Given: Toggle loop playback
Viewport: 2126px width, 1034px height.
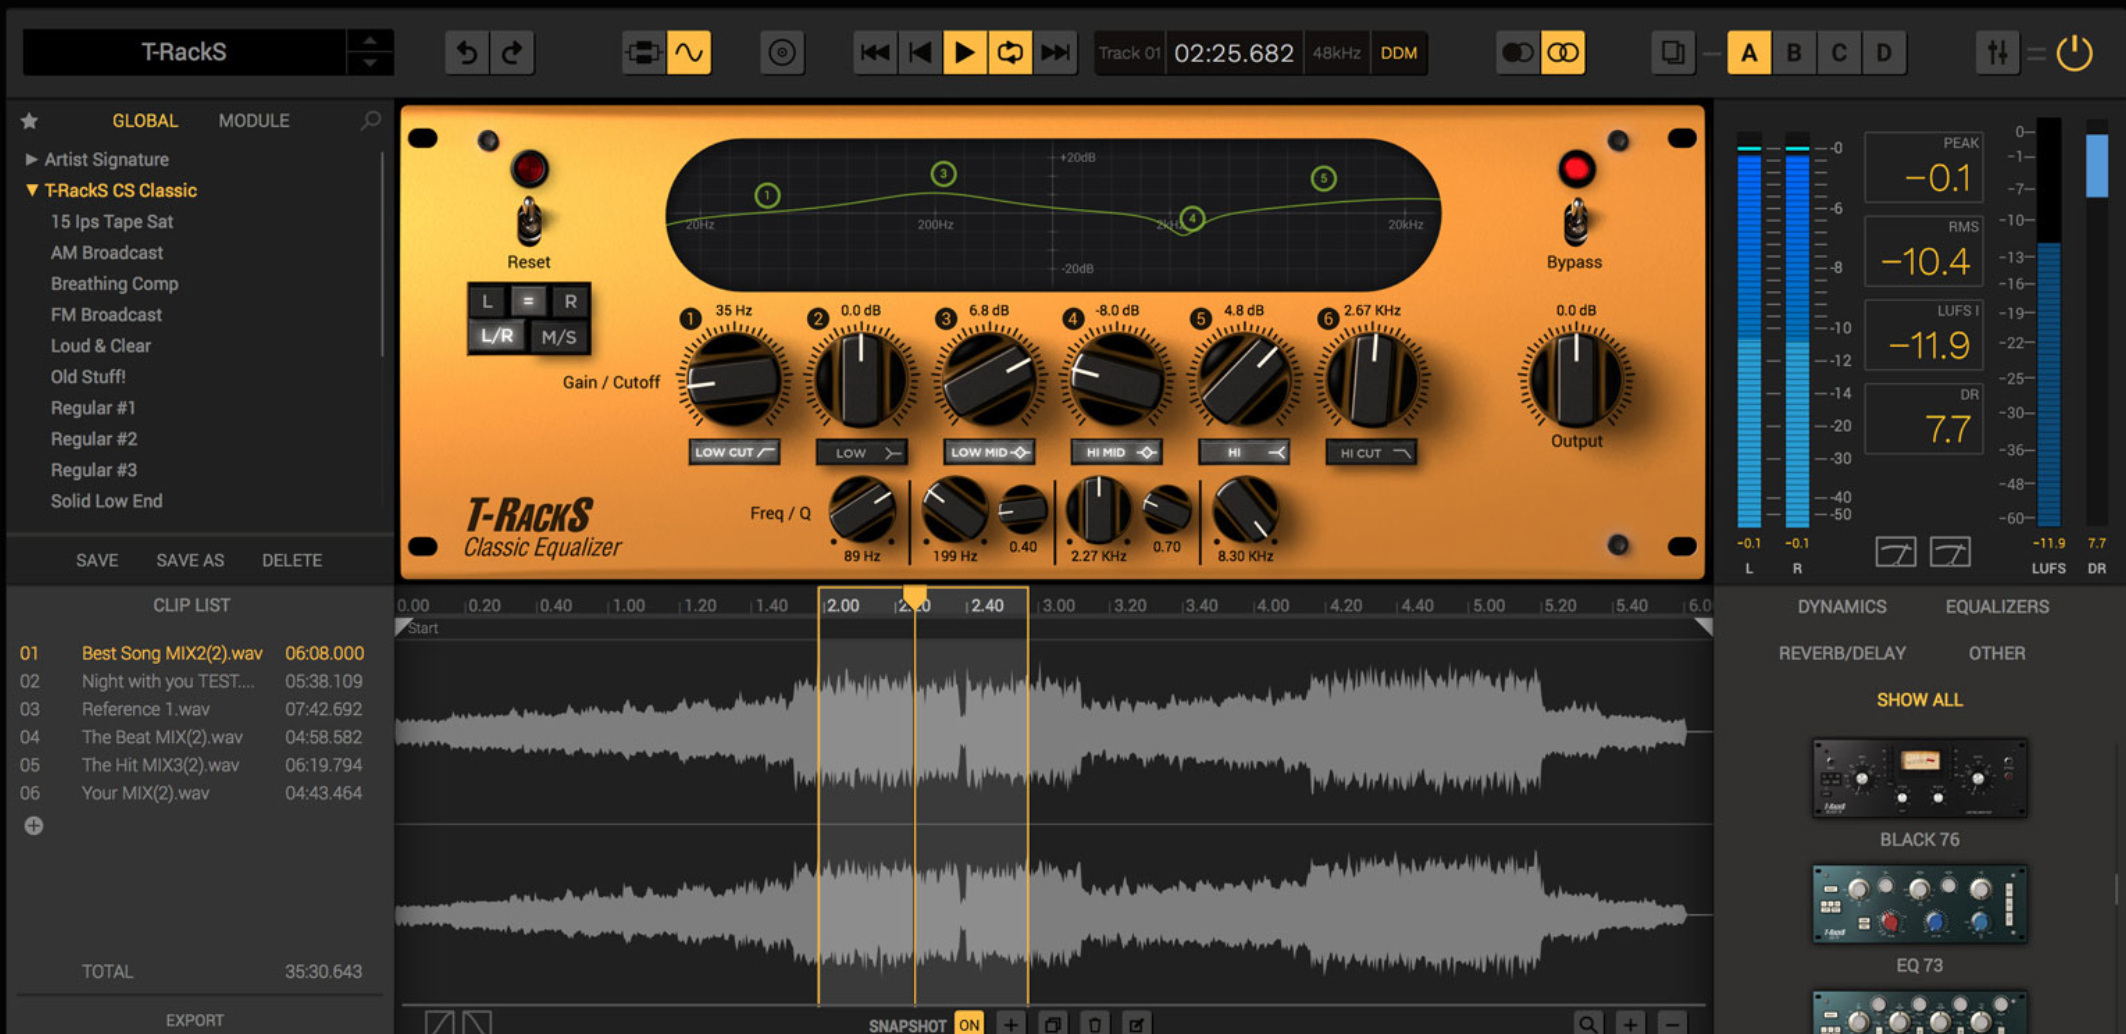Looking at the screenshot, I should (x=1010, y=52).
